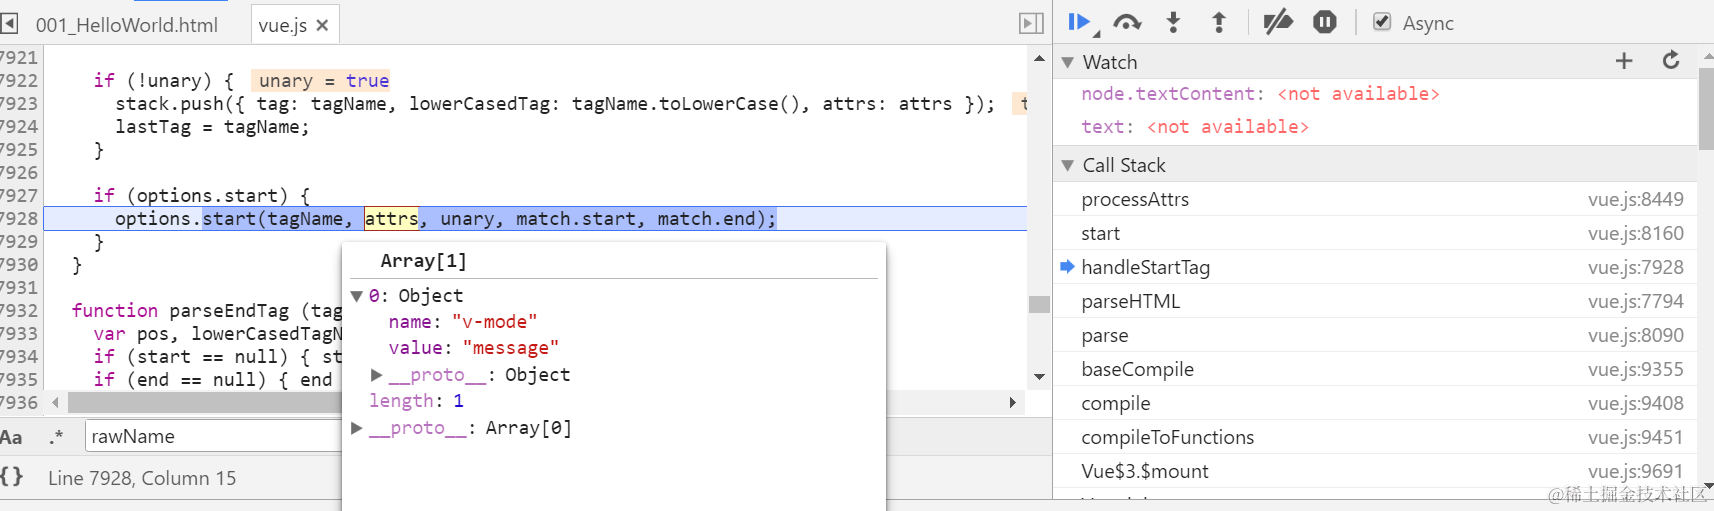Show the file navigator pane
This screenshot has height=511, width=1714.
tap(9, 23)
